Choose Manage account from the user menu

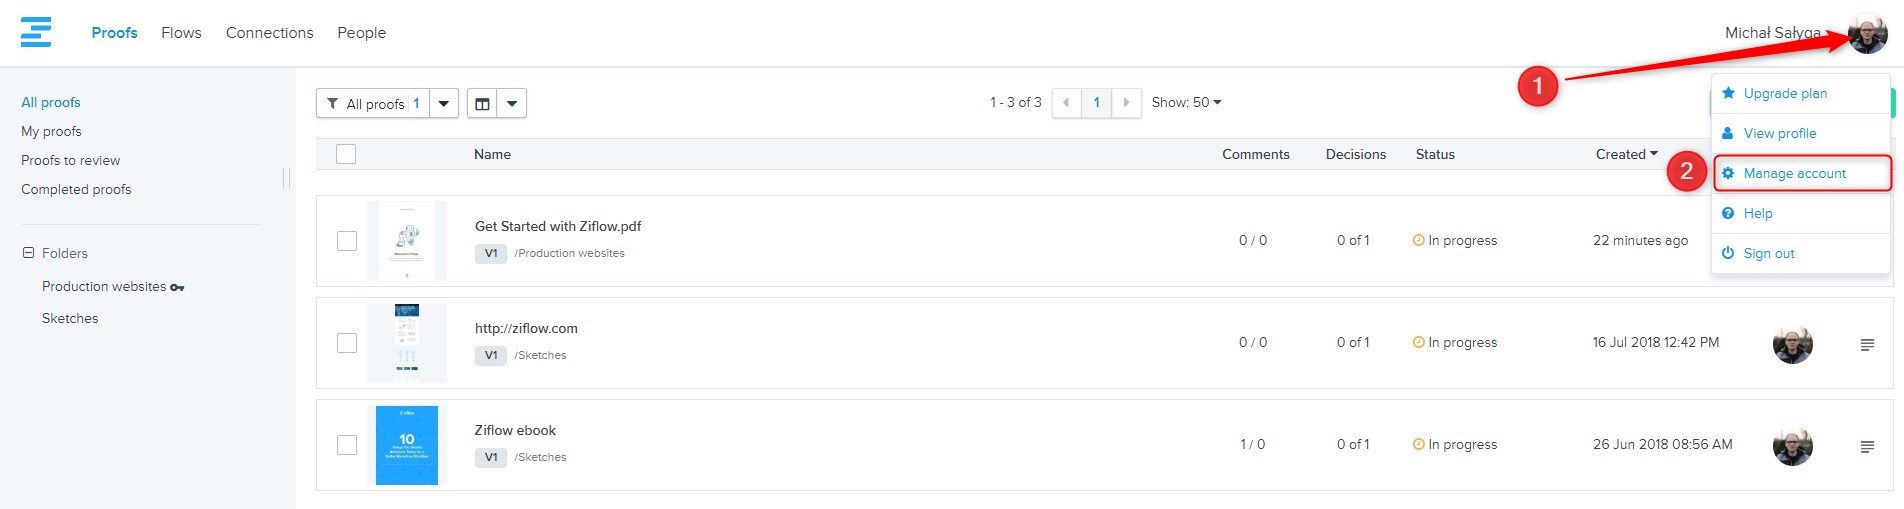tap(1794, 174)
